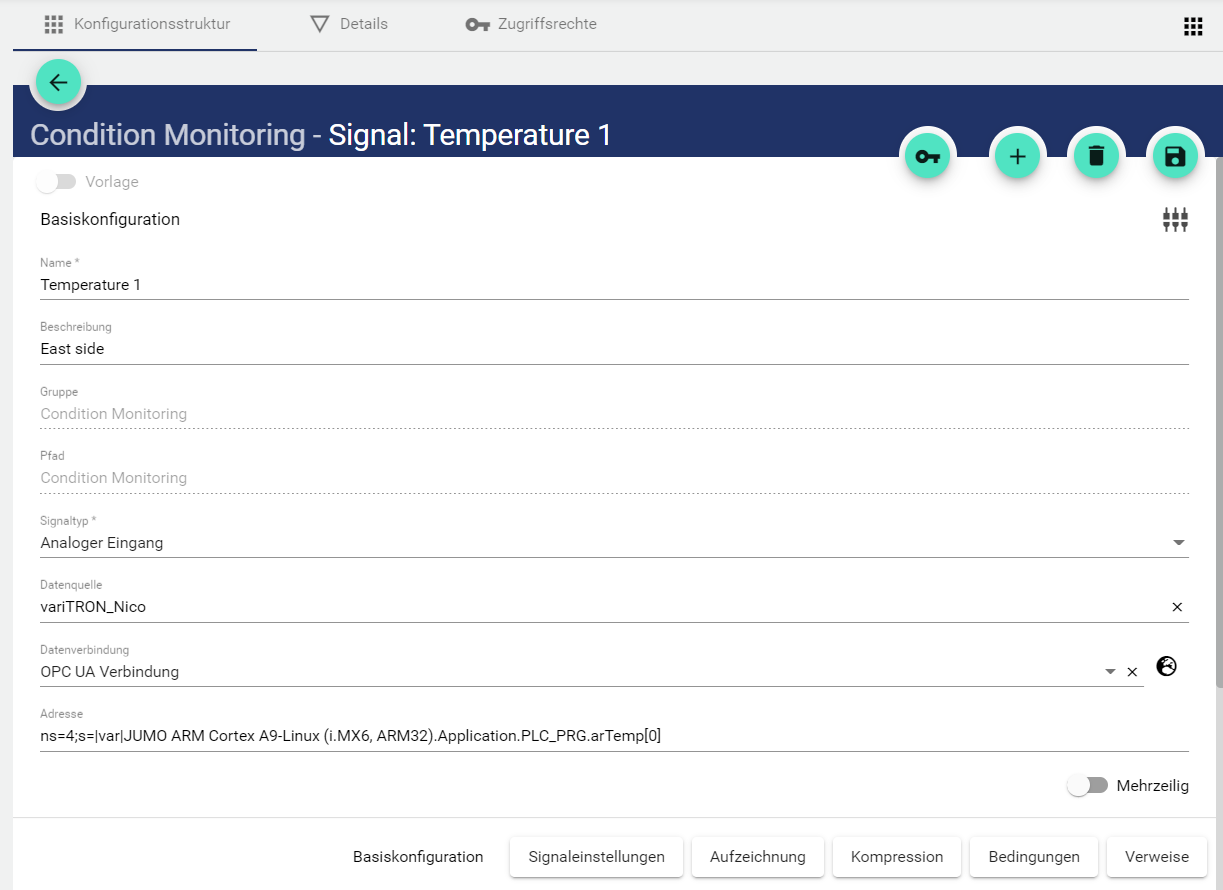1223x890 pixels.
Task: Delete signal using trash can button
Action: (1096, 157)
